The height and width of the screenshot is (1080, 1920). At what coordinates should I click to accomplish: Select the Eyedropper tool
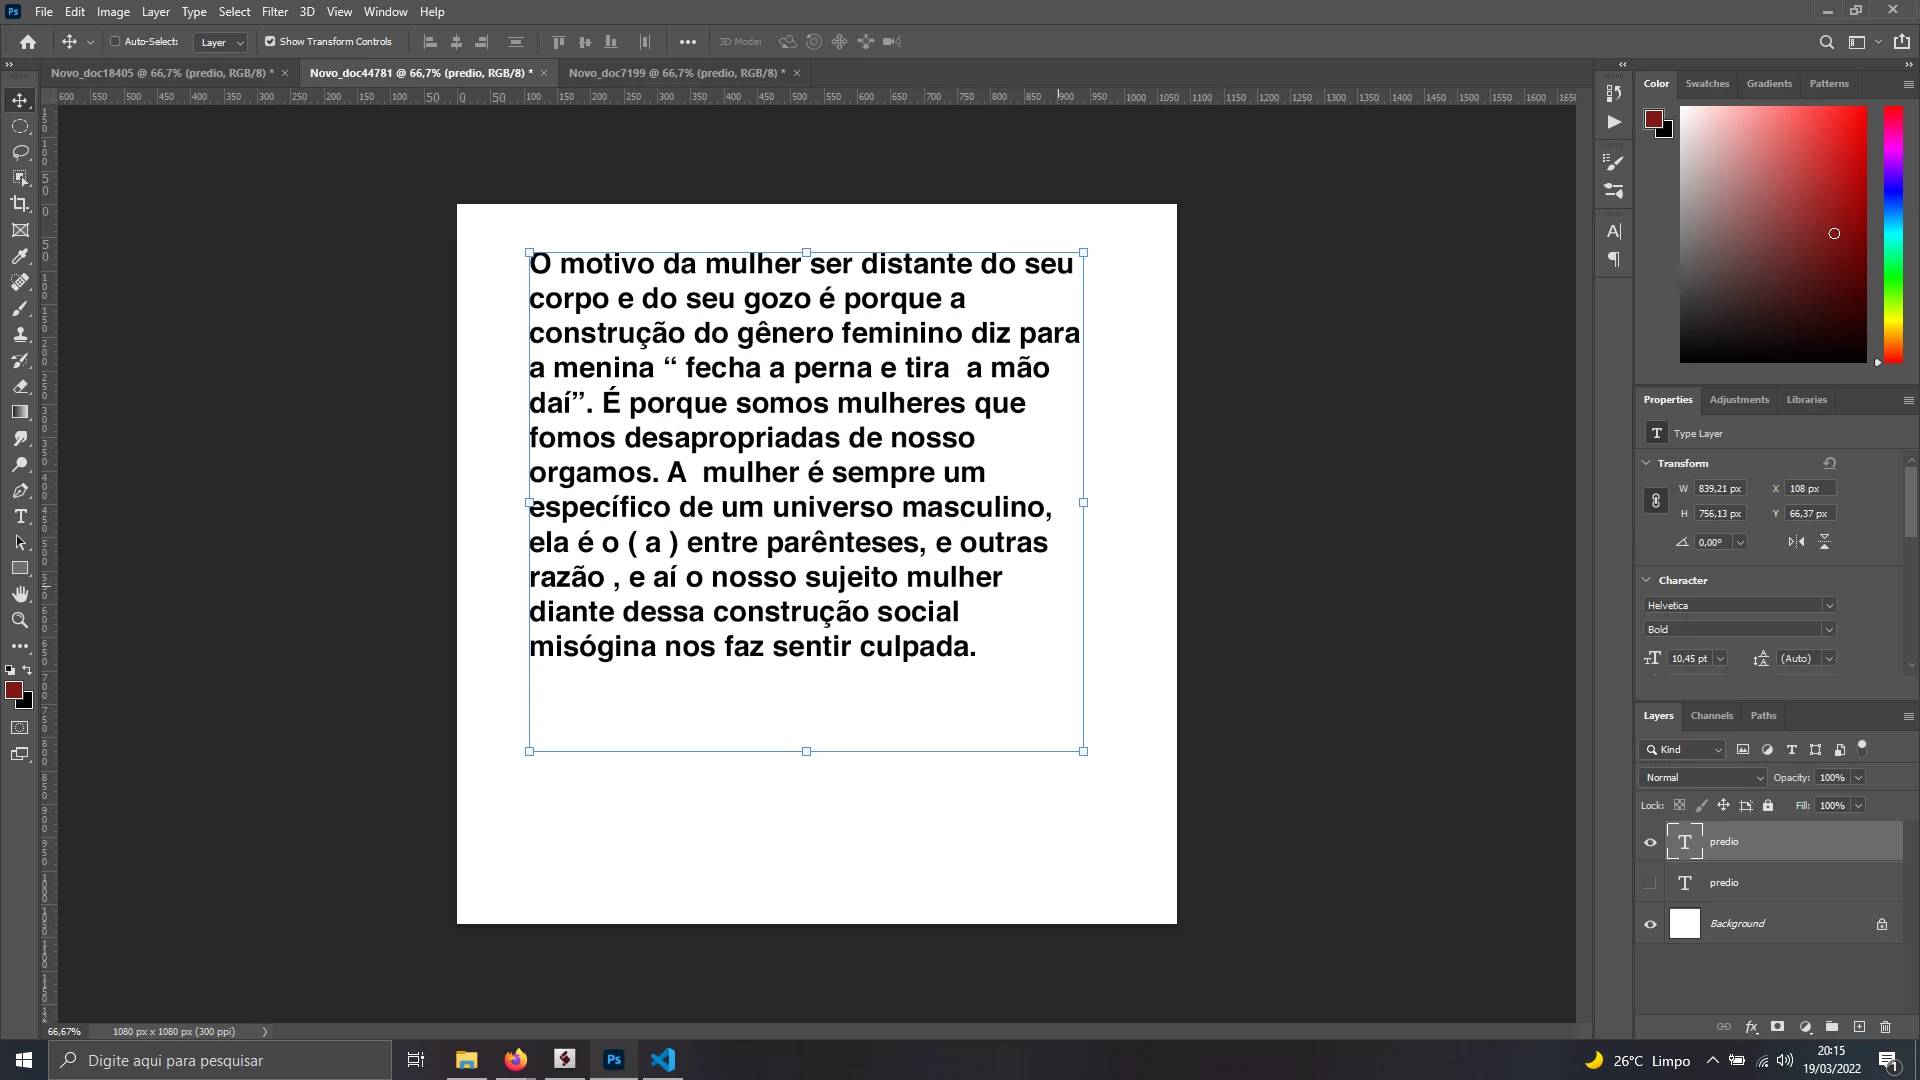pos(20,257)
